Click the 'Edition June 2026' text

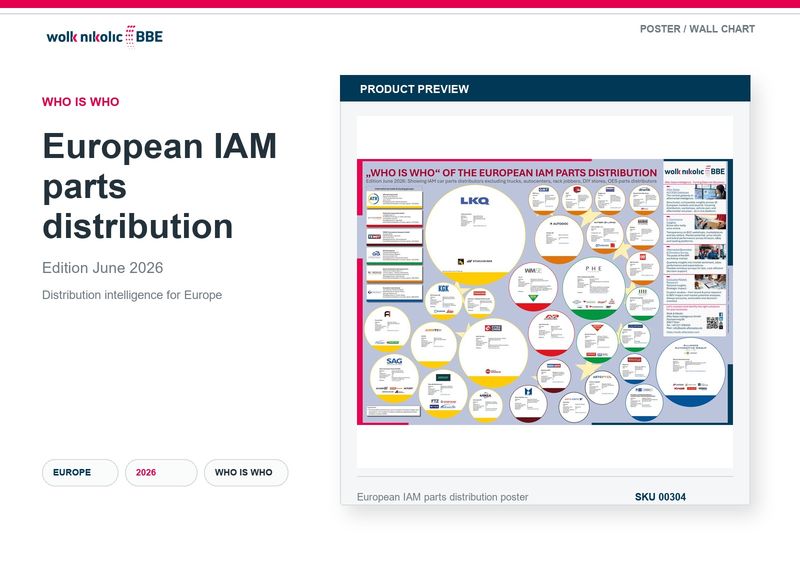103,268
